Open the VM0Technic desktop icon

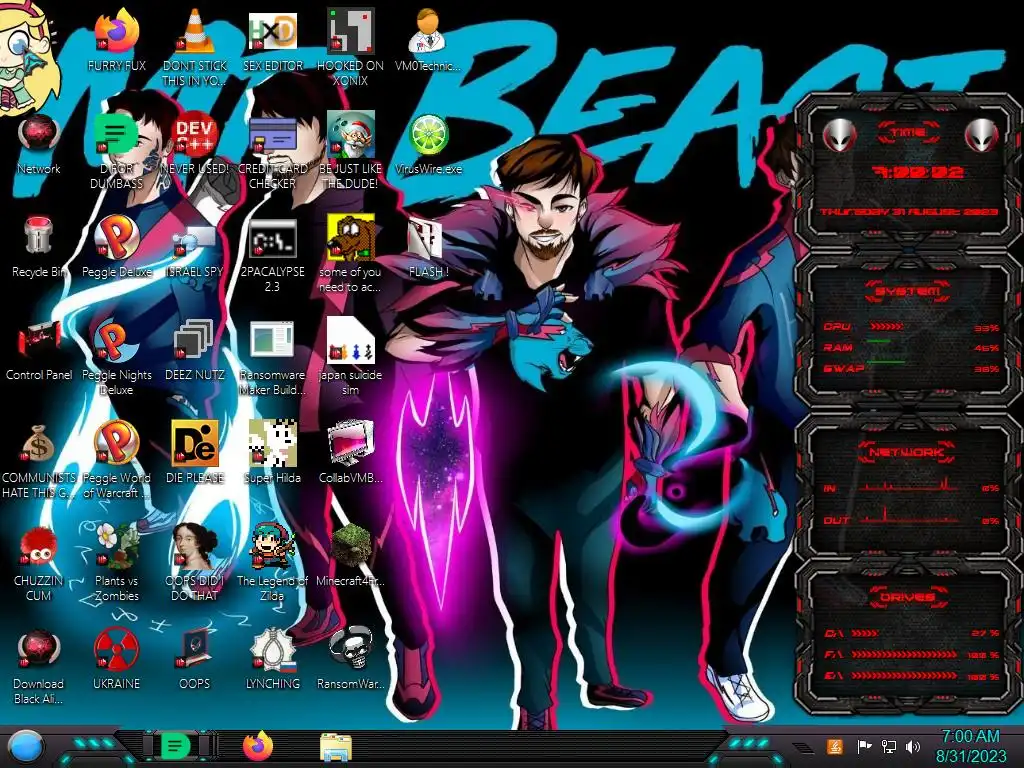(428, 31)
